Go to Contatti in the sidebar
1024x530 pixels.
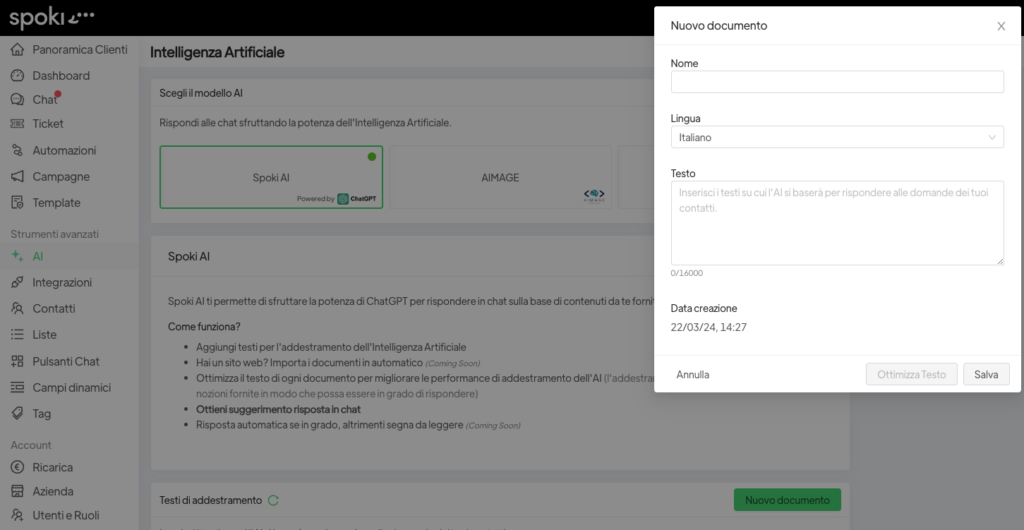pyautogui.click(x=53, y=309)
